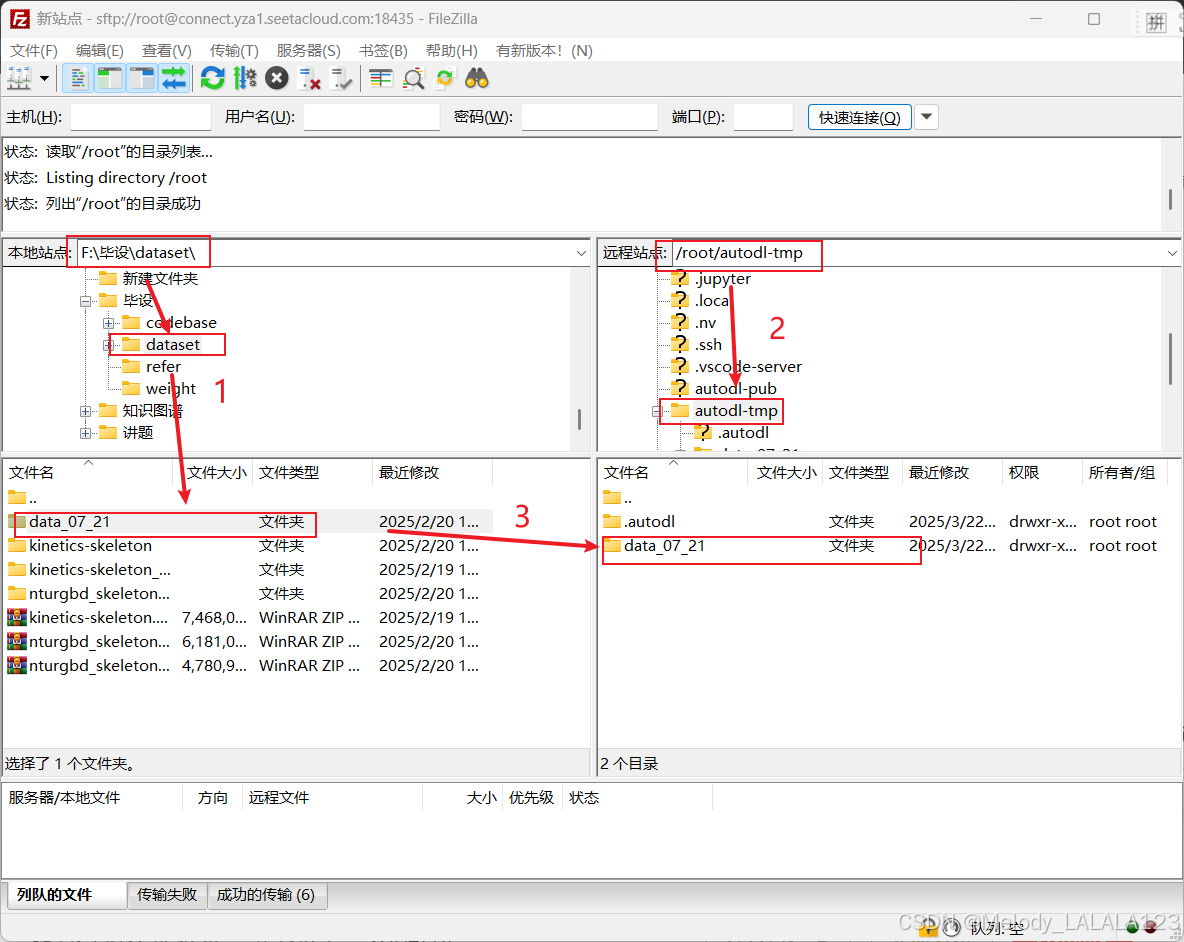This screenshot has width=1184, height=942.
Task: Select the 7,468,0... kinetics-skeleton ZIP file
Action: tap(249, 617)
